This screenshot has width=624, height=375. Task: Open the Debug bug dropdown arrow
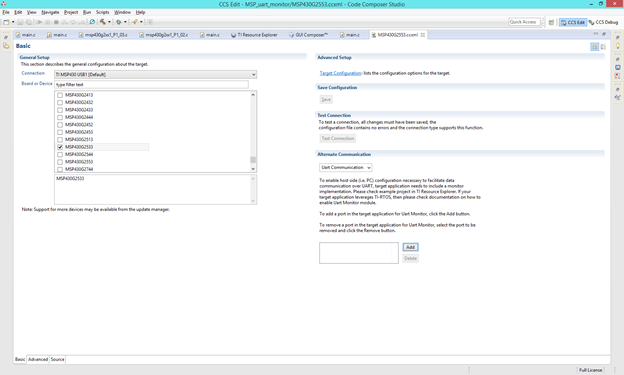[x=125, y=22]
